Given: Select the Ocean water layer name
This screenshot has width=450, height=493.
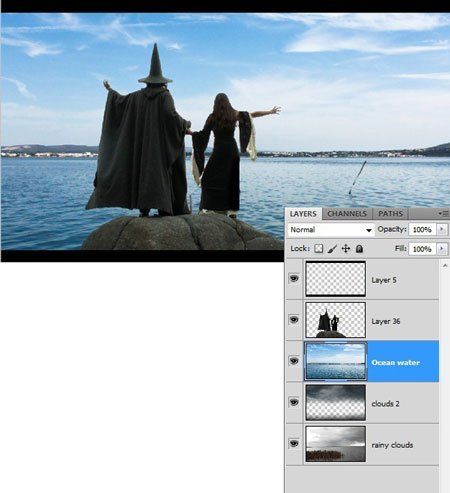Looking at the screenshot, I should click(x=396, y=363).
